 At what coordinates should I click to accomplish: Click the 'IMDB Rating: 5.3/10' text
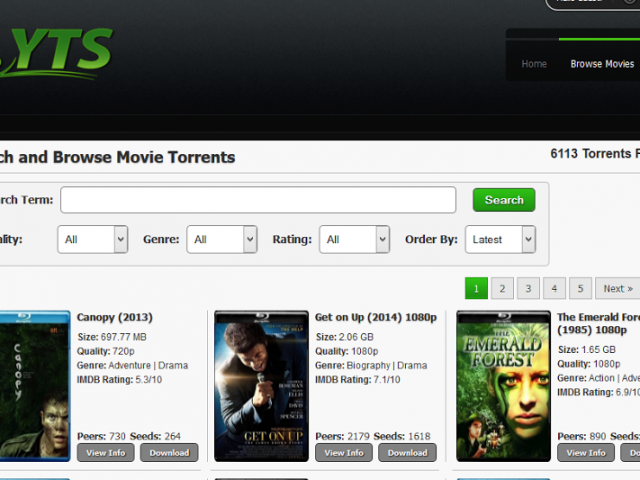(120, 380)
